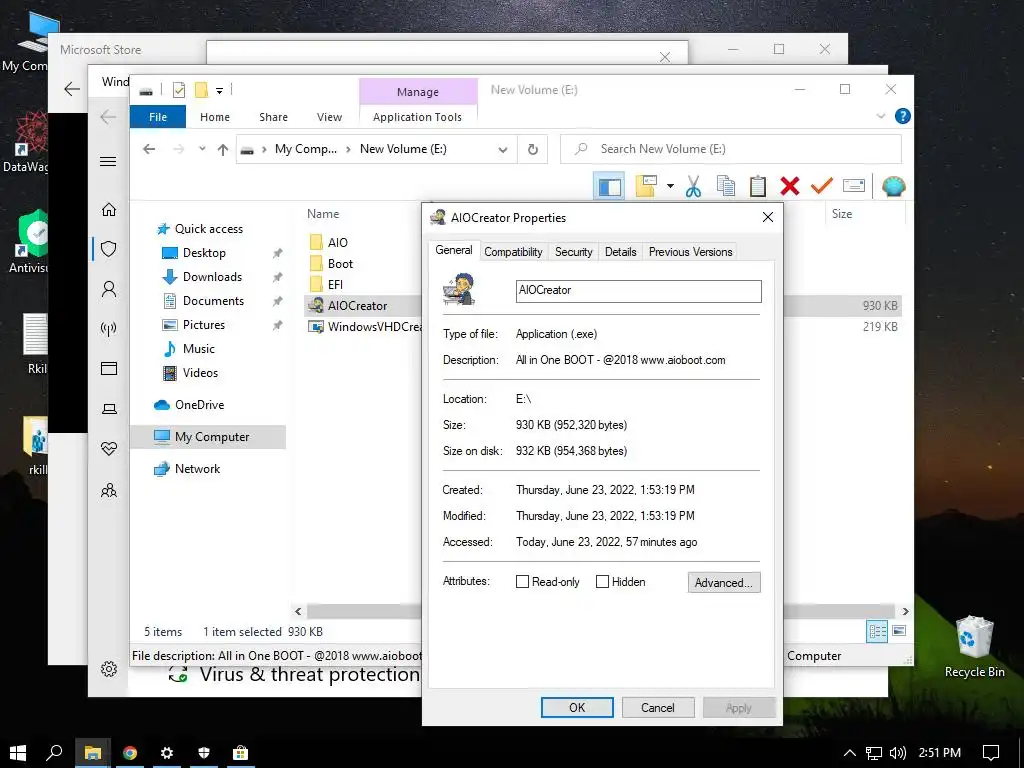Screen dimensions: 1024x768
Task: Click the horizontal scrollbar right arrow
Action: [x=905, y=611]
